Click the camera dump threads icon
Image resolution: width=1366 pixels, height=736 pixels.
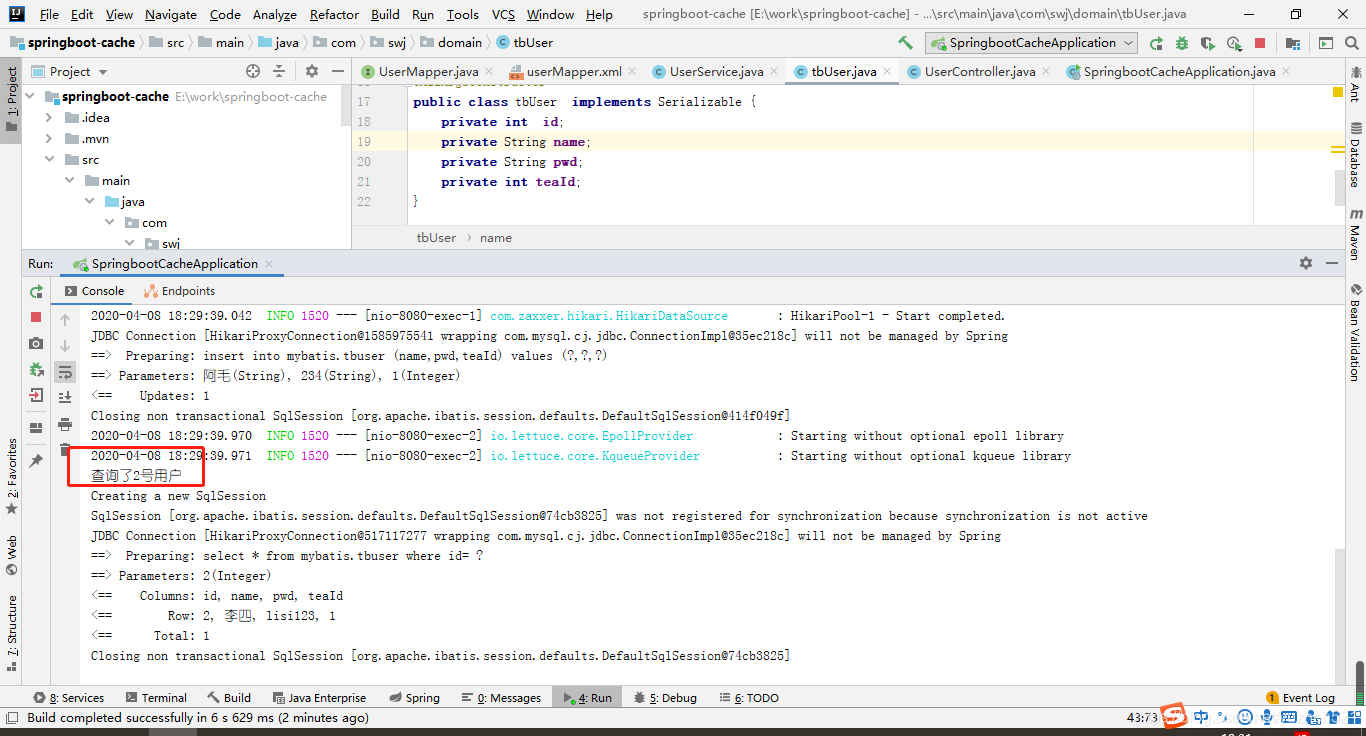pos(36,343)
